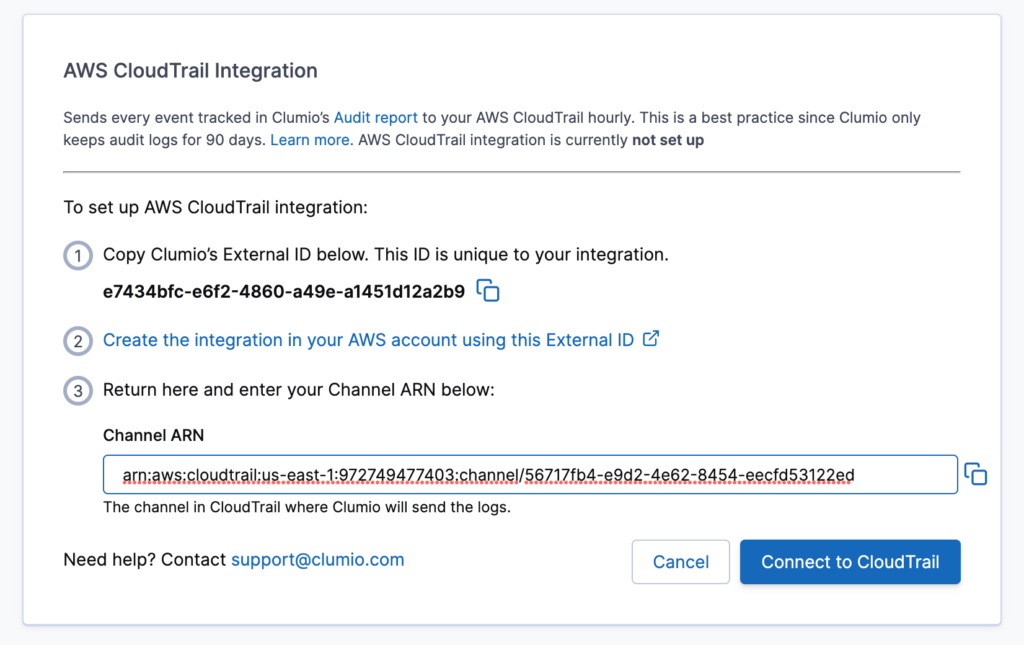
Task: Click the Channel ARN field label
Action: pyautogui.click(x=153, y=435)
